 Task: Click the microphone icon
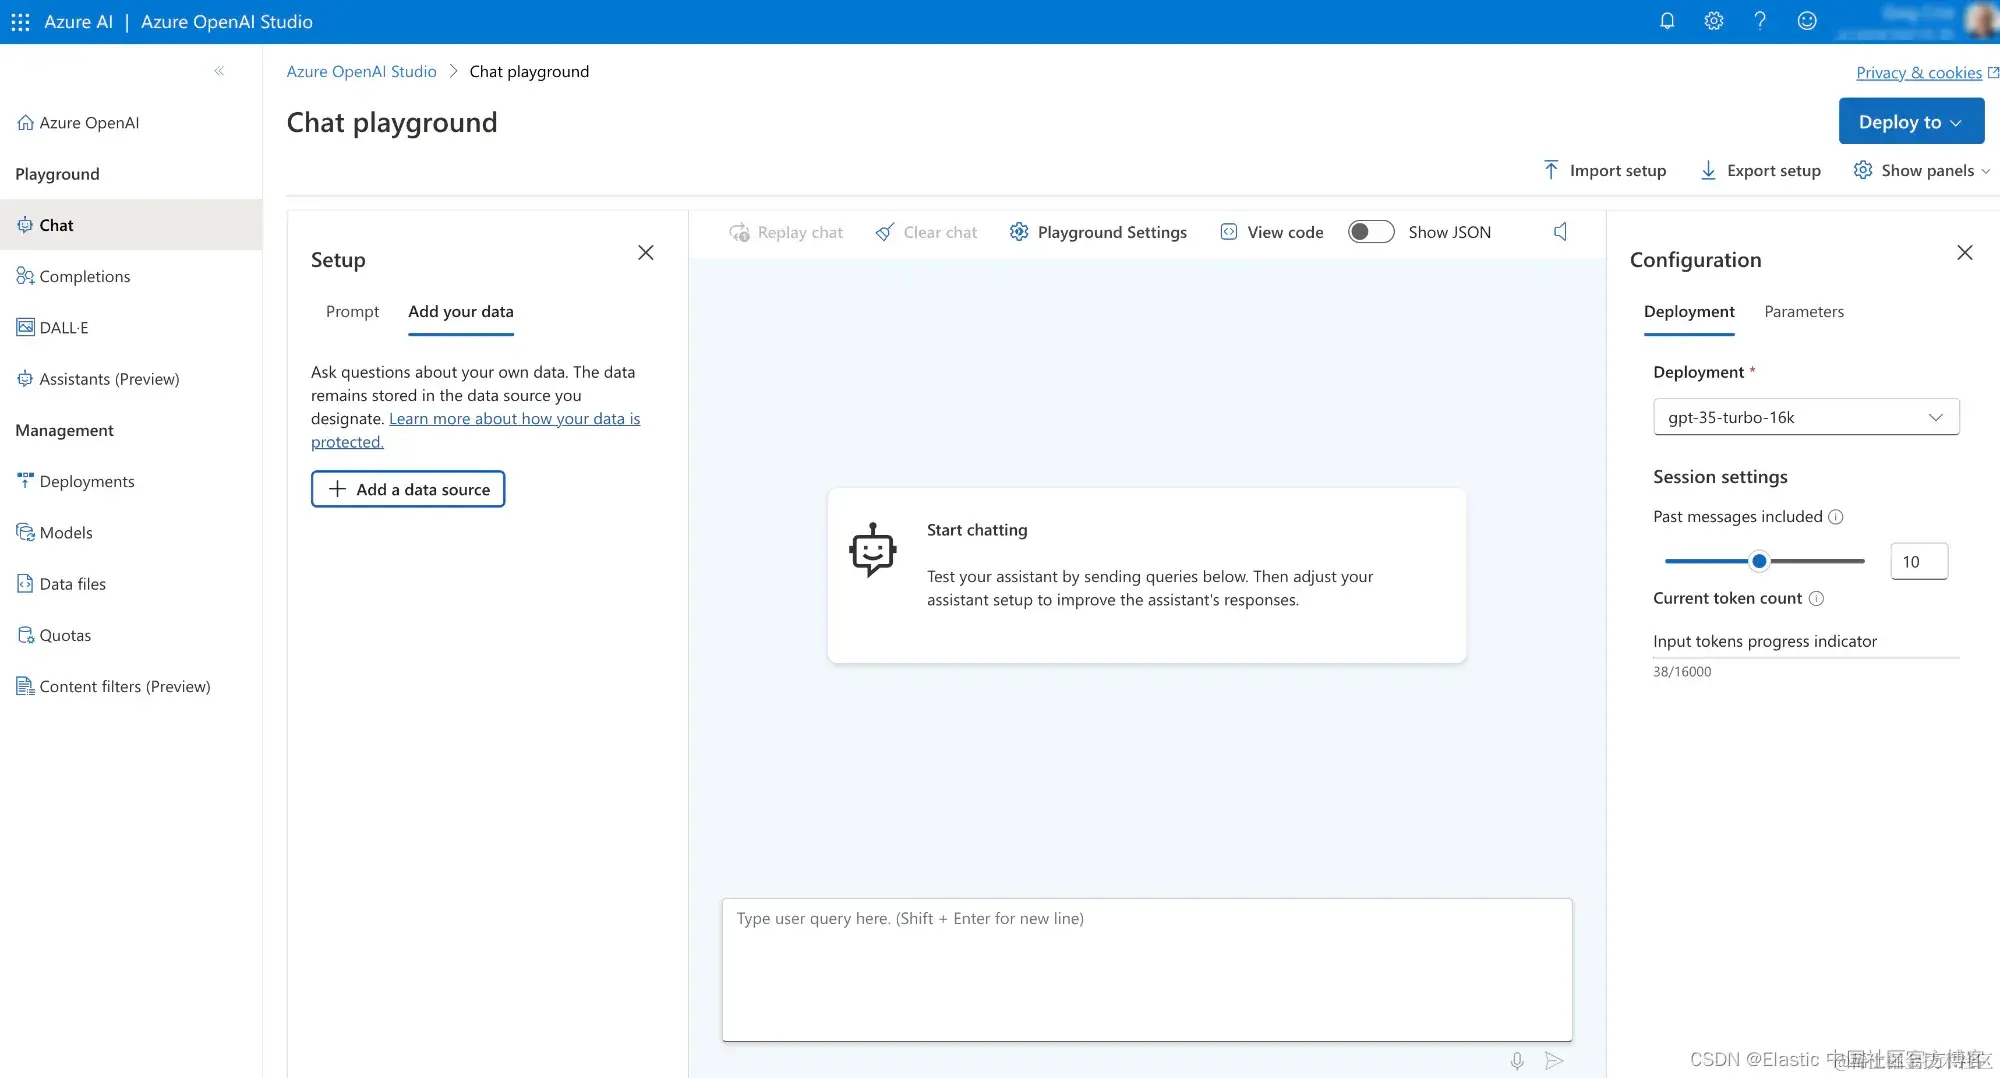tap(1517, 1061)
